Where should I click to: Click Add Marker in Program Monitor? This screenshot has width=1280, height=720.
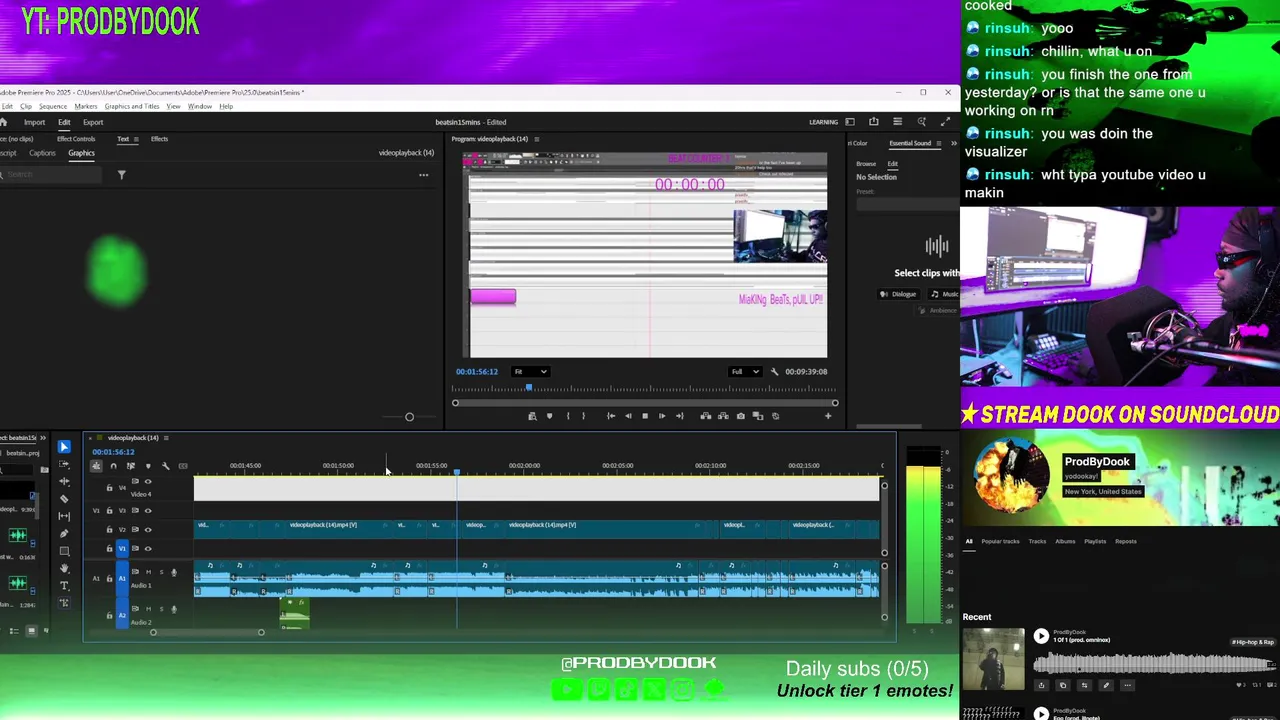pos(549,416)
